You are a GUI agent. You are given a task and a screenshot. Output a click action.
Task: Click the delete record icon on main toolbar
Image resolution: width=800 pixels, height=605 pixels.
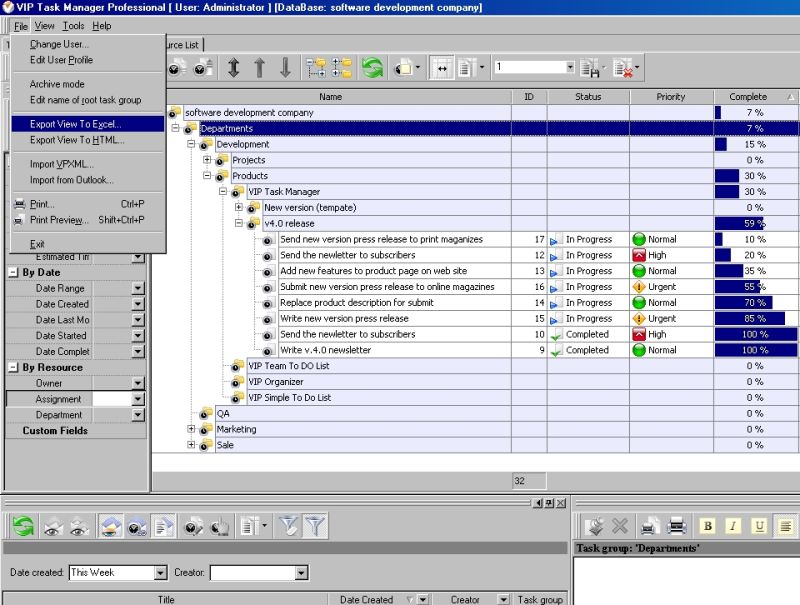(x=622, y=68)
